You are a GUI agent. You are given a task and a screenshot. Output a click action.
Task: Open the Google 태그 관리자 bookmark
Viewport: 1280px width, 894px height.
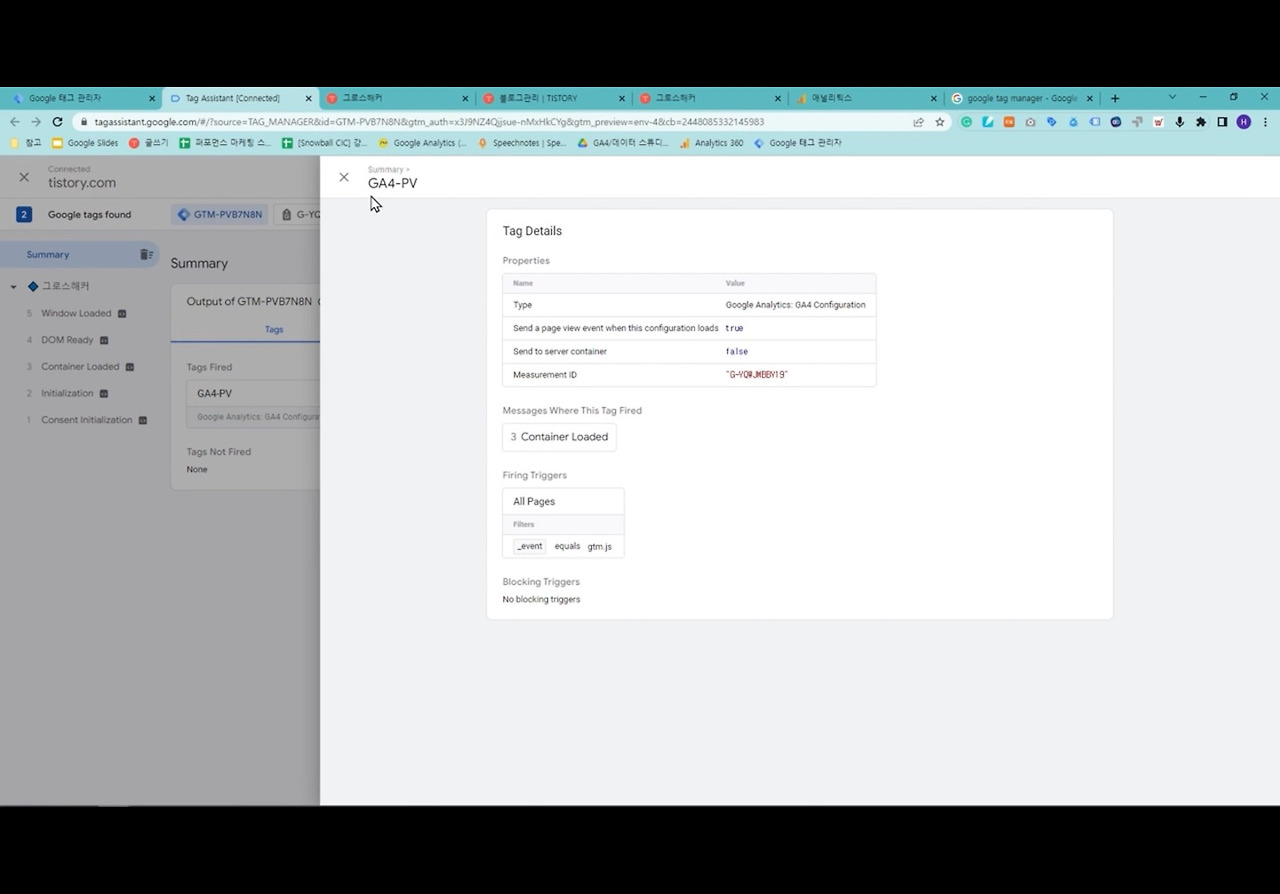[x=797, y=143]
